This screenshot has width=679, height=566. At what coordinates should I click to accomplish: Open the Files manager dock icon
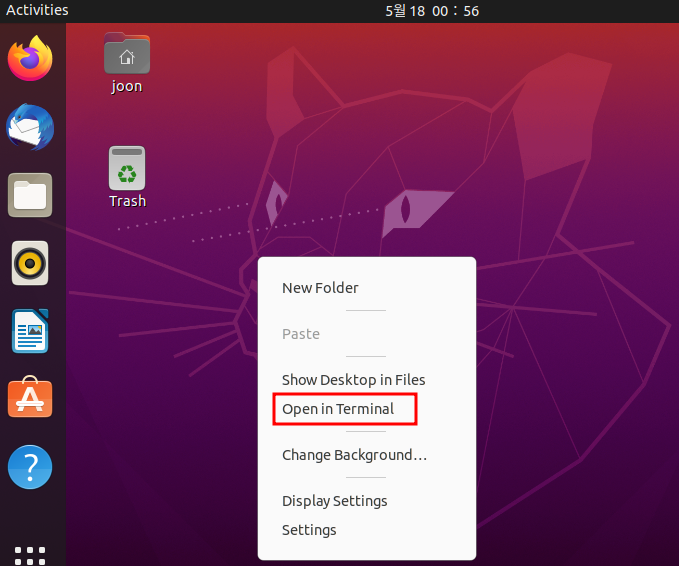(30, 195)
